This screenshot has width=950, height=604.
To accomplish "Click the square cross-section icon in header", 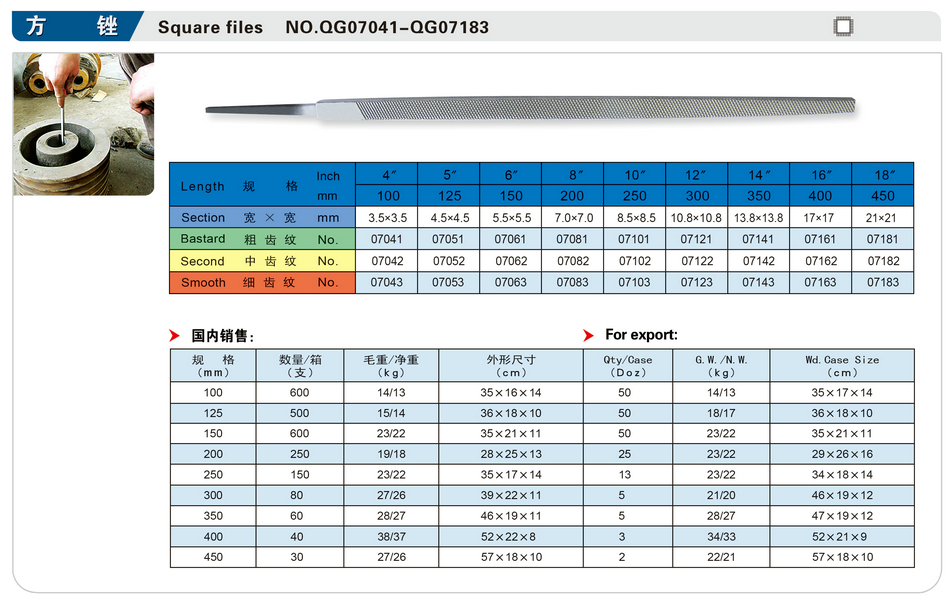I will point(843,27).
